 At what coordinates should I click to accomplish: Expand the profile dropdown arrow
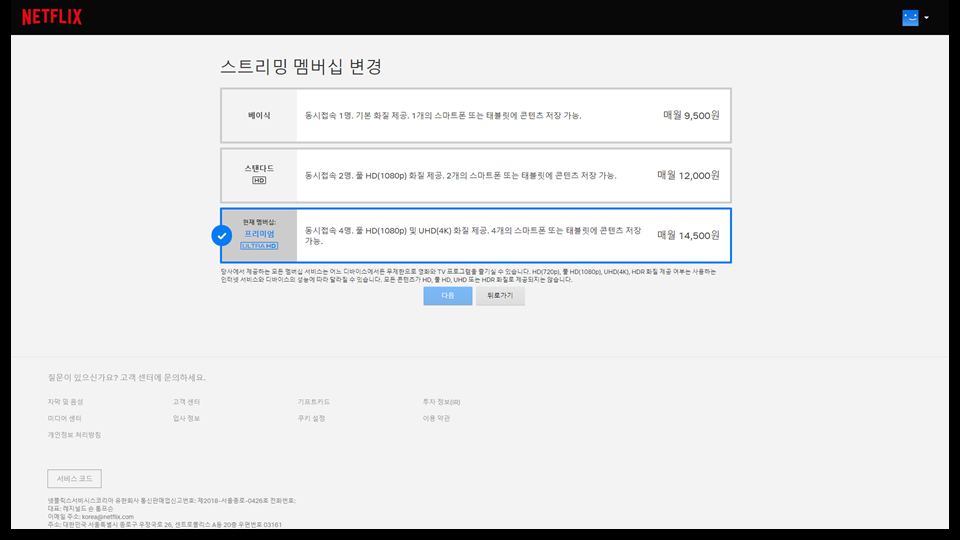click(x=926, y=18)
